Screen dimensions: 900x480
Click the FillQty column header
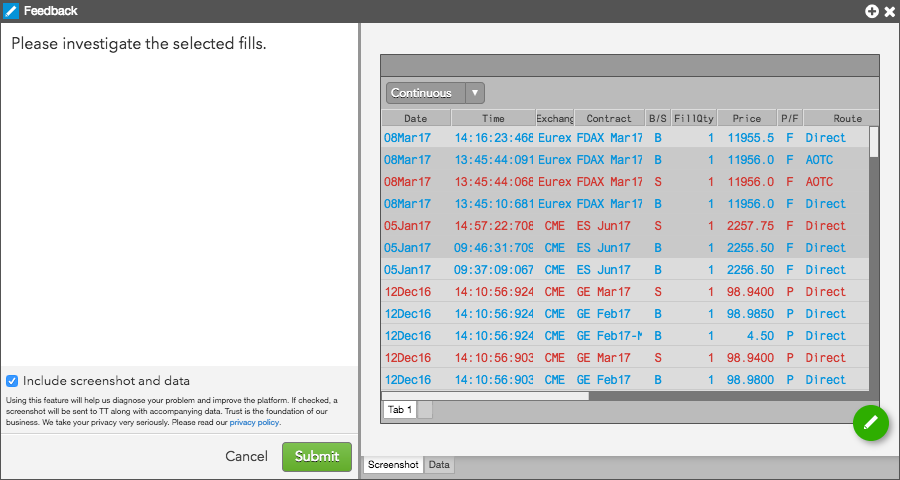694,118
